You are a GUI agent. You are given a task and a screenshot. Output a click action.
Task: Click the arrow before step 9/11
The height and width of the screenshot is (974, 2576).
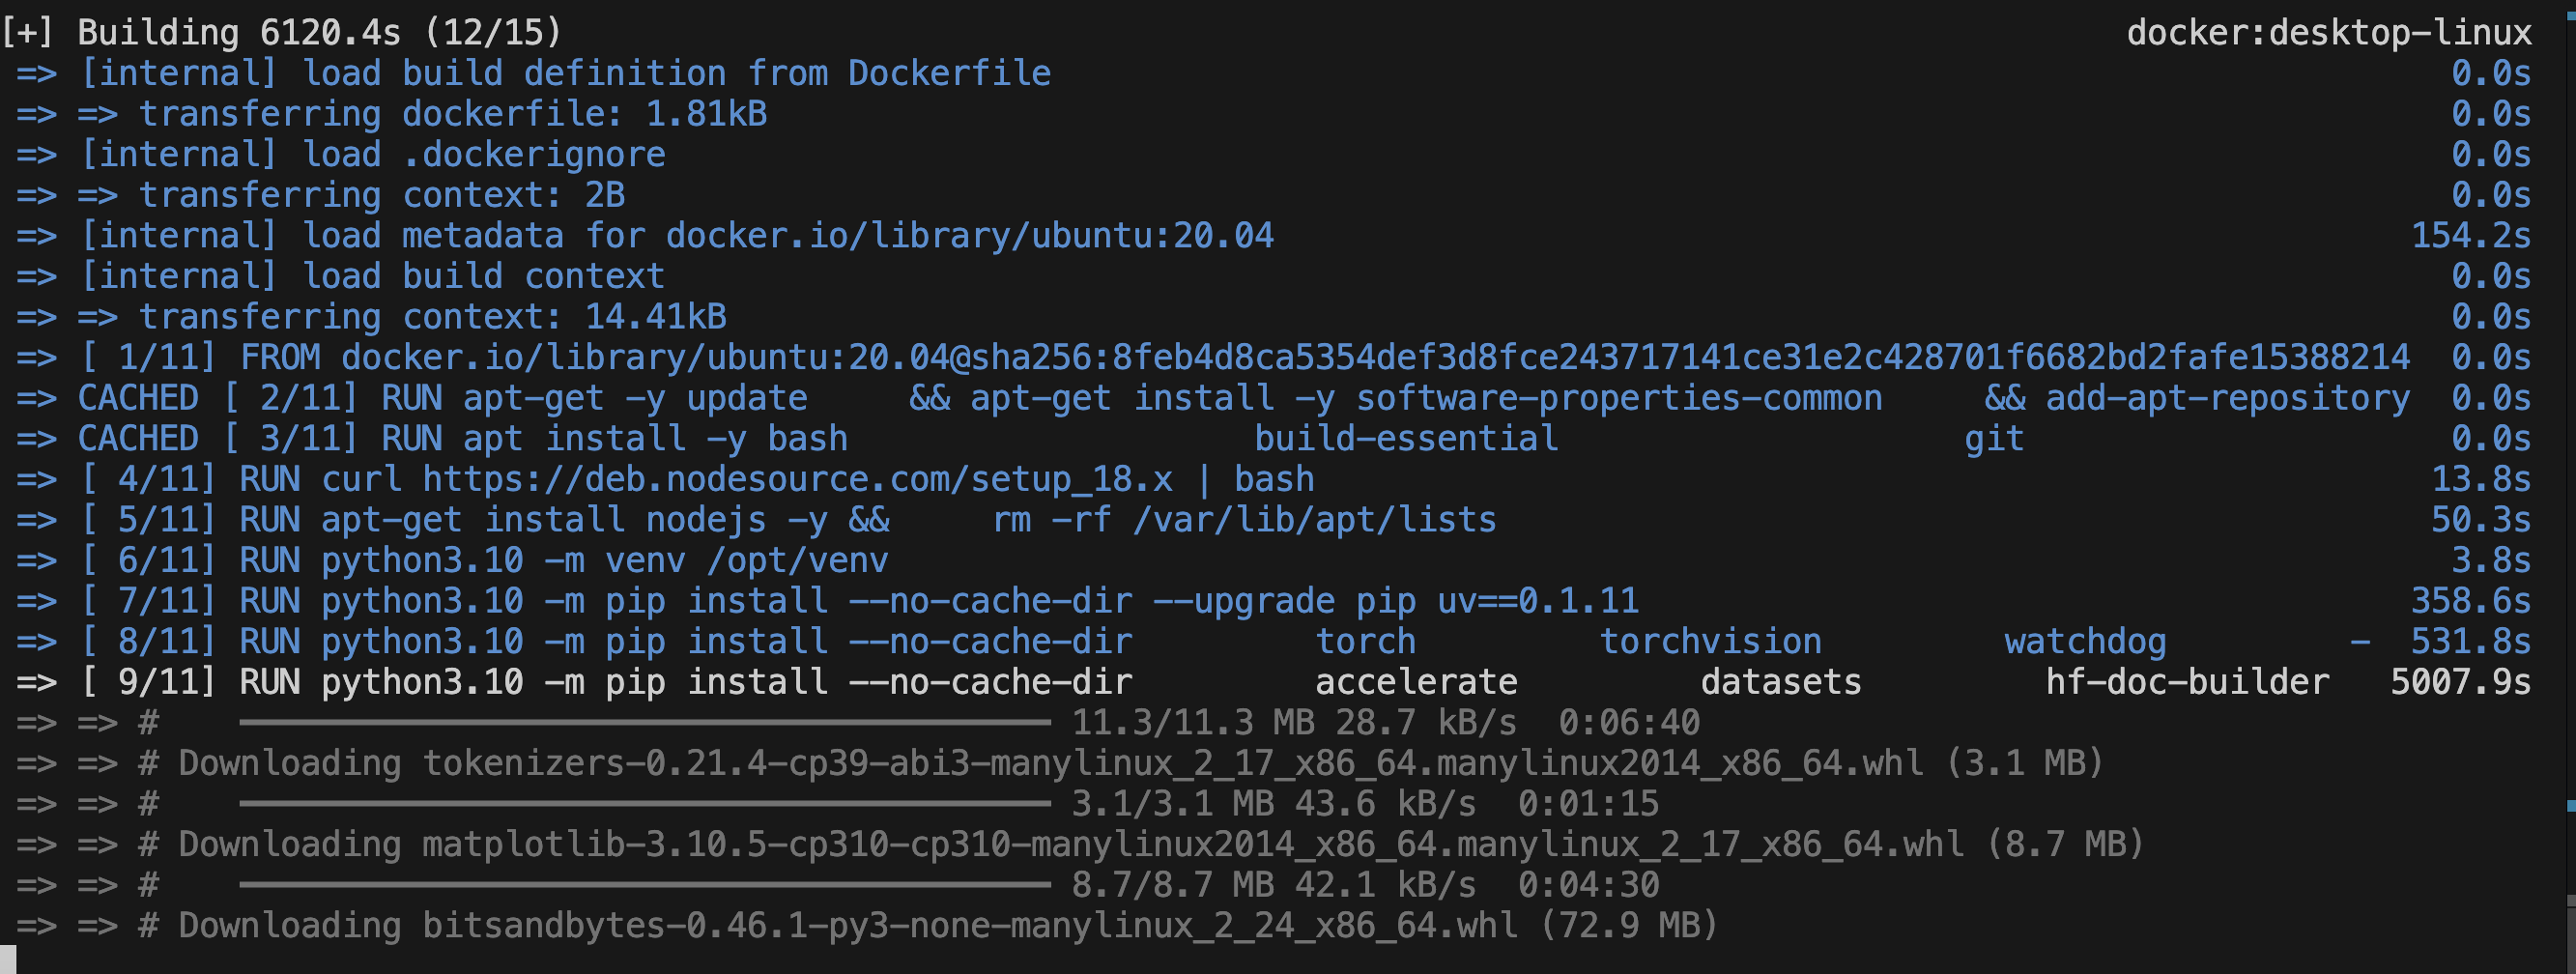click(x=37, y=682)
